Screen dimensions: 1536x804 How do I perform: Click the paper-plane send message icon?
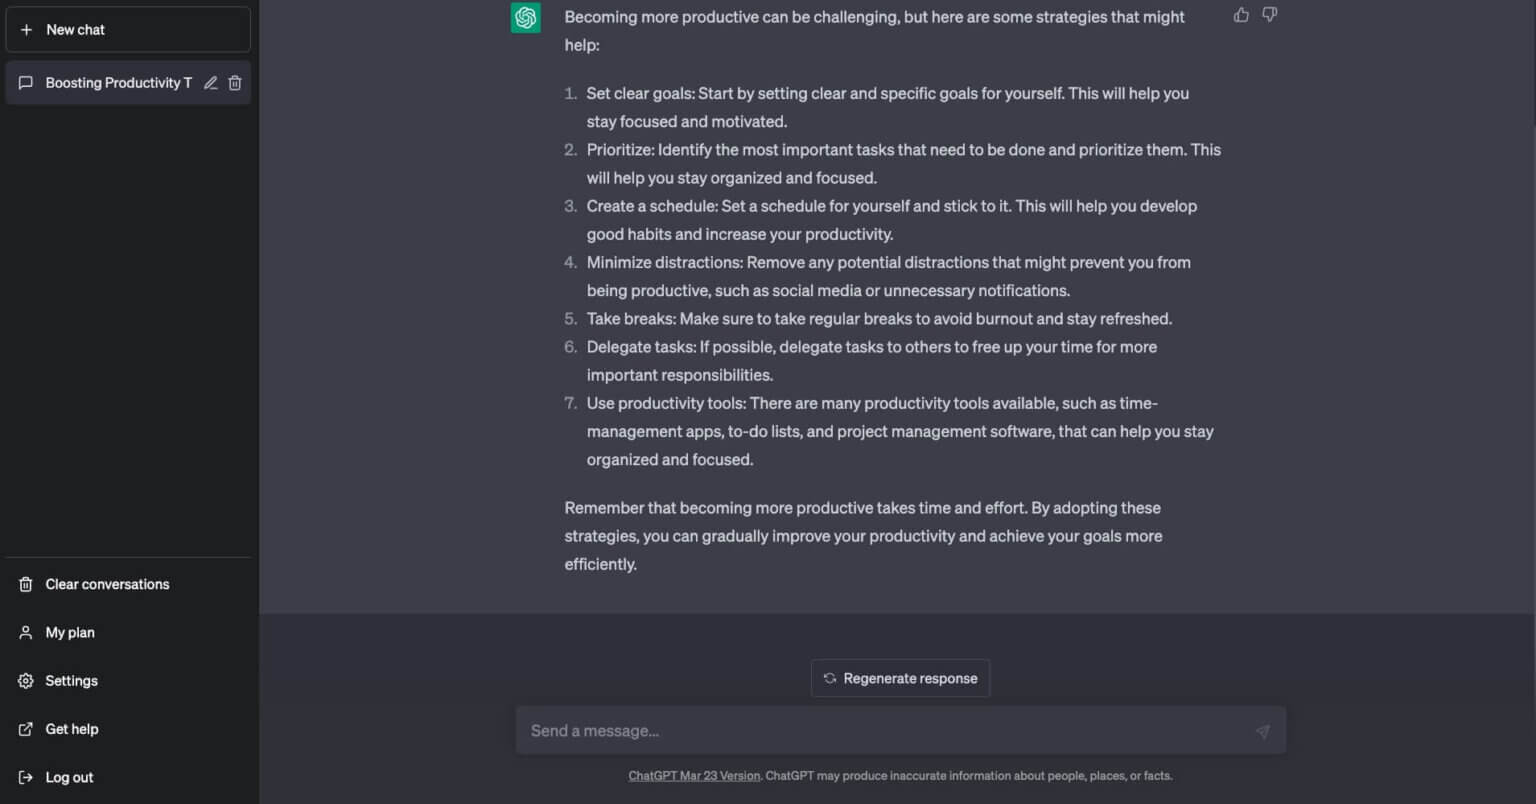tap(1263, 731)
